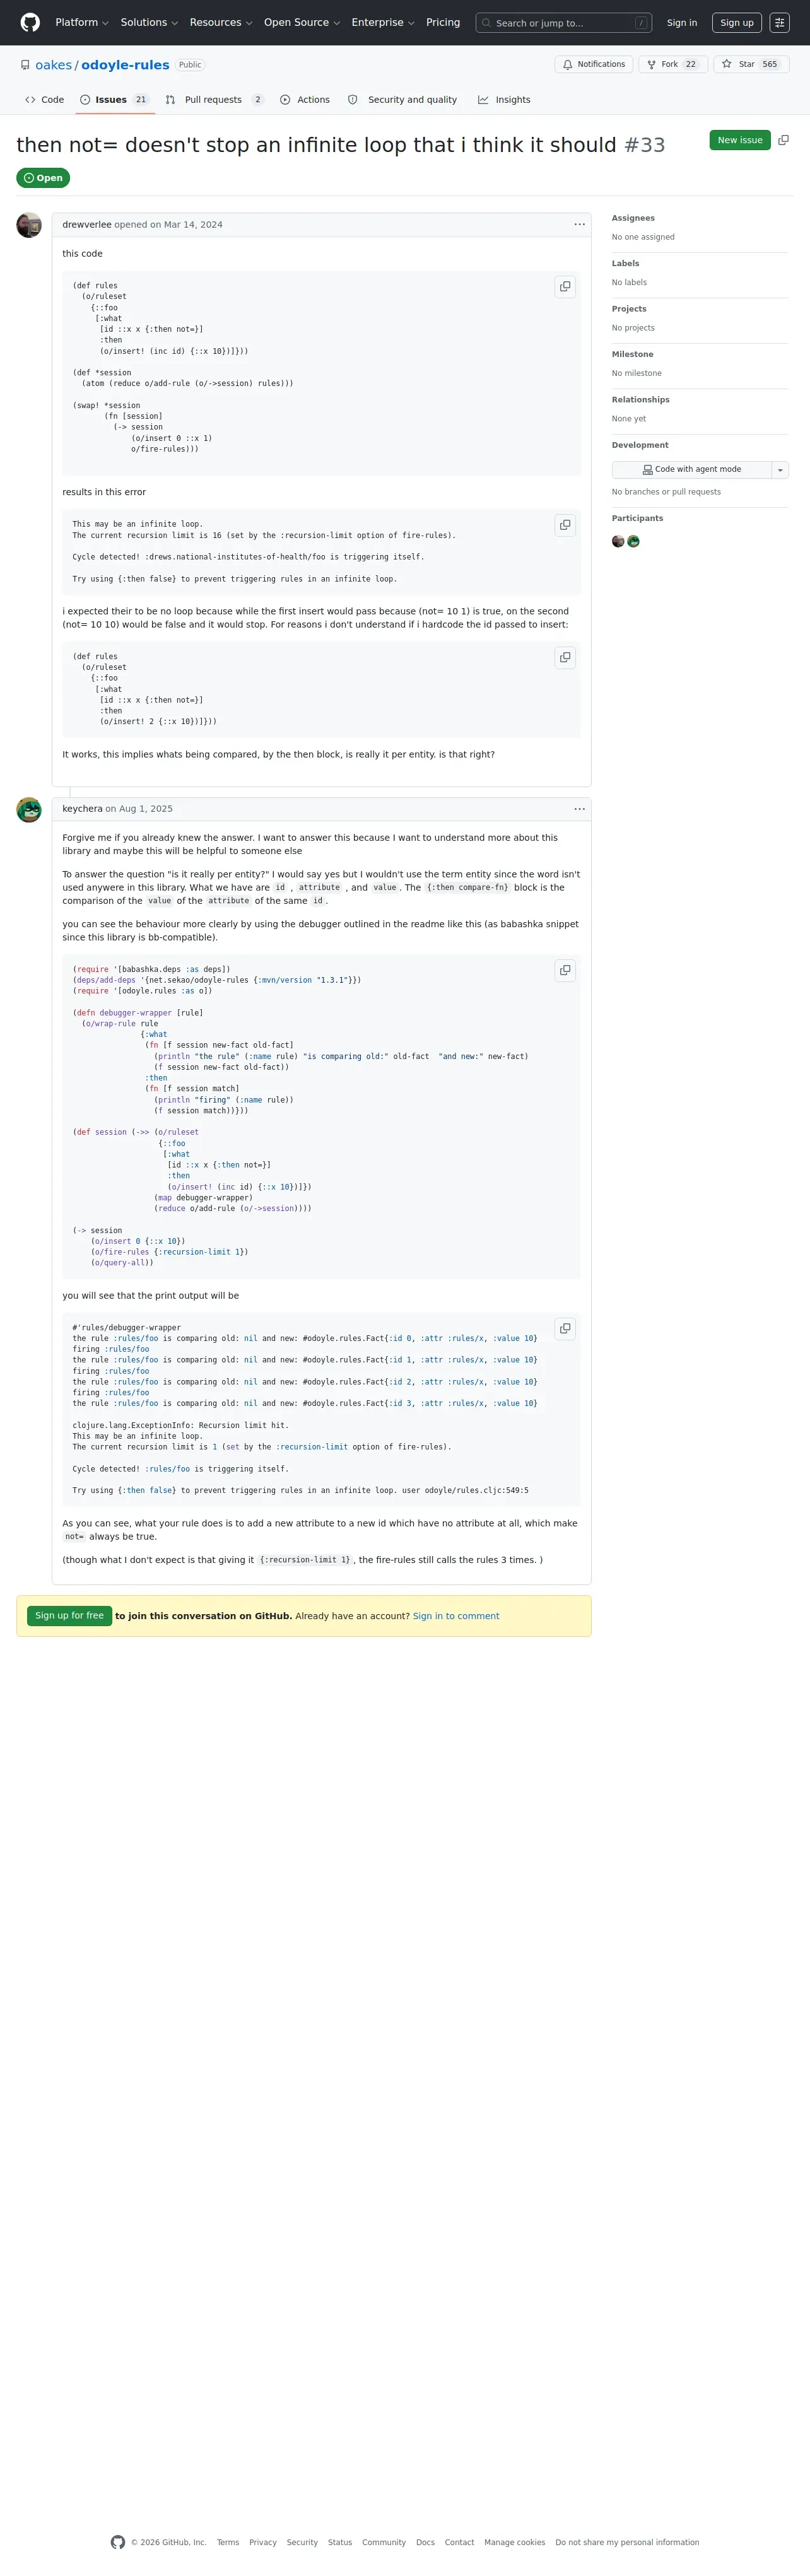810x2576 pixels.
Task: Click Do not share my personal information
Action: [x=628, y=2543]
